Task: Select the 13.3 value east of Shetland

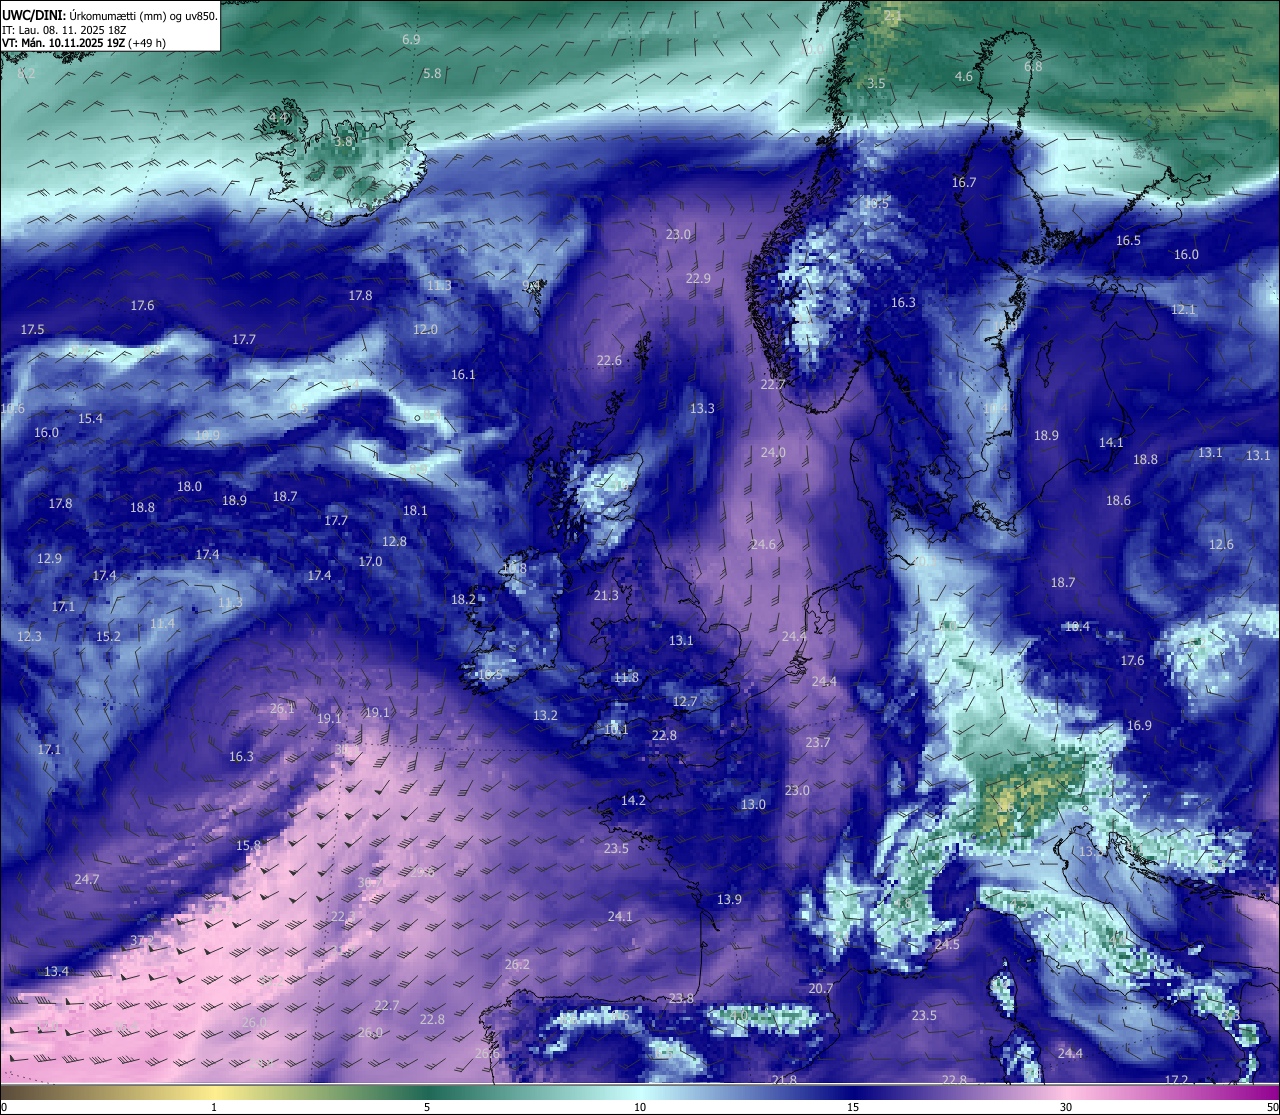Action: pyautogui.click(x=702, y=409)
